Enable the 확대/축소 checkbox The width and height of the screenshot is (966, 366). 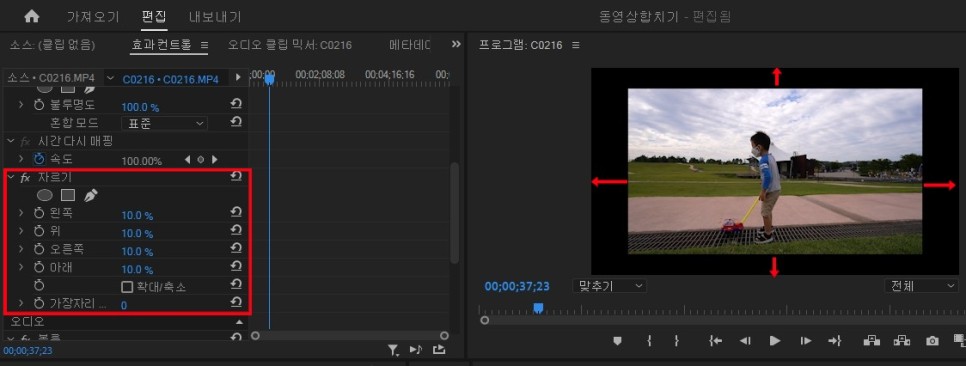[127, 287]
